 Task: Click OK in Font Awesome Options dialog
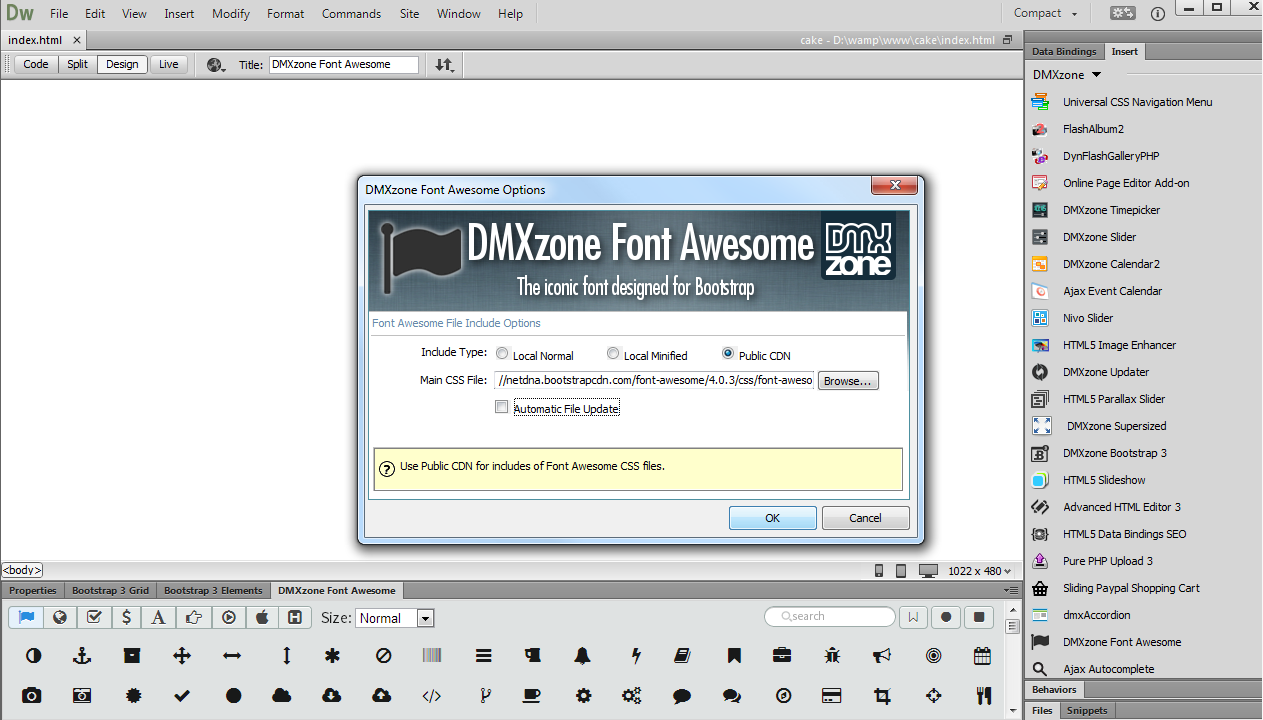(772, 518)
